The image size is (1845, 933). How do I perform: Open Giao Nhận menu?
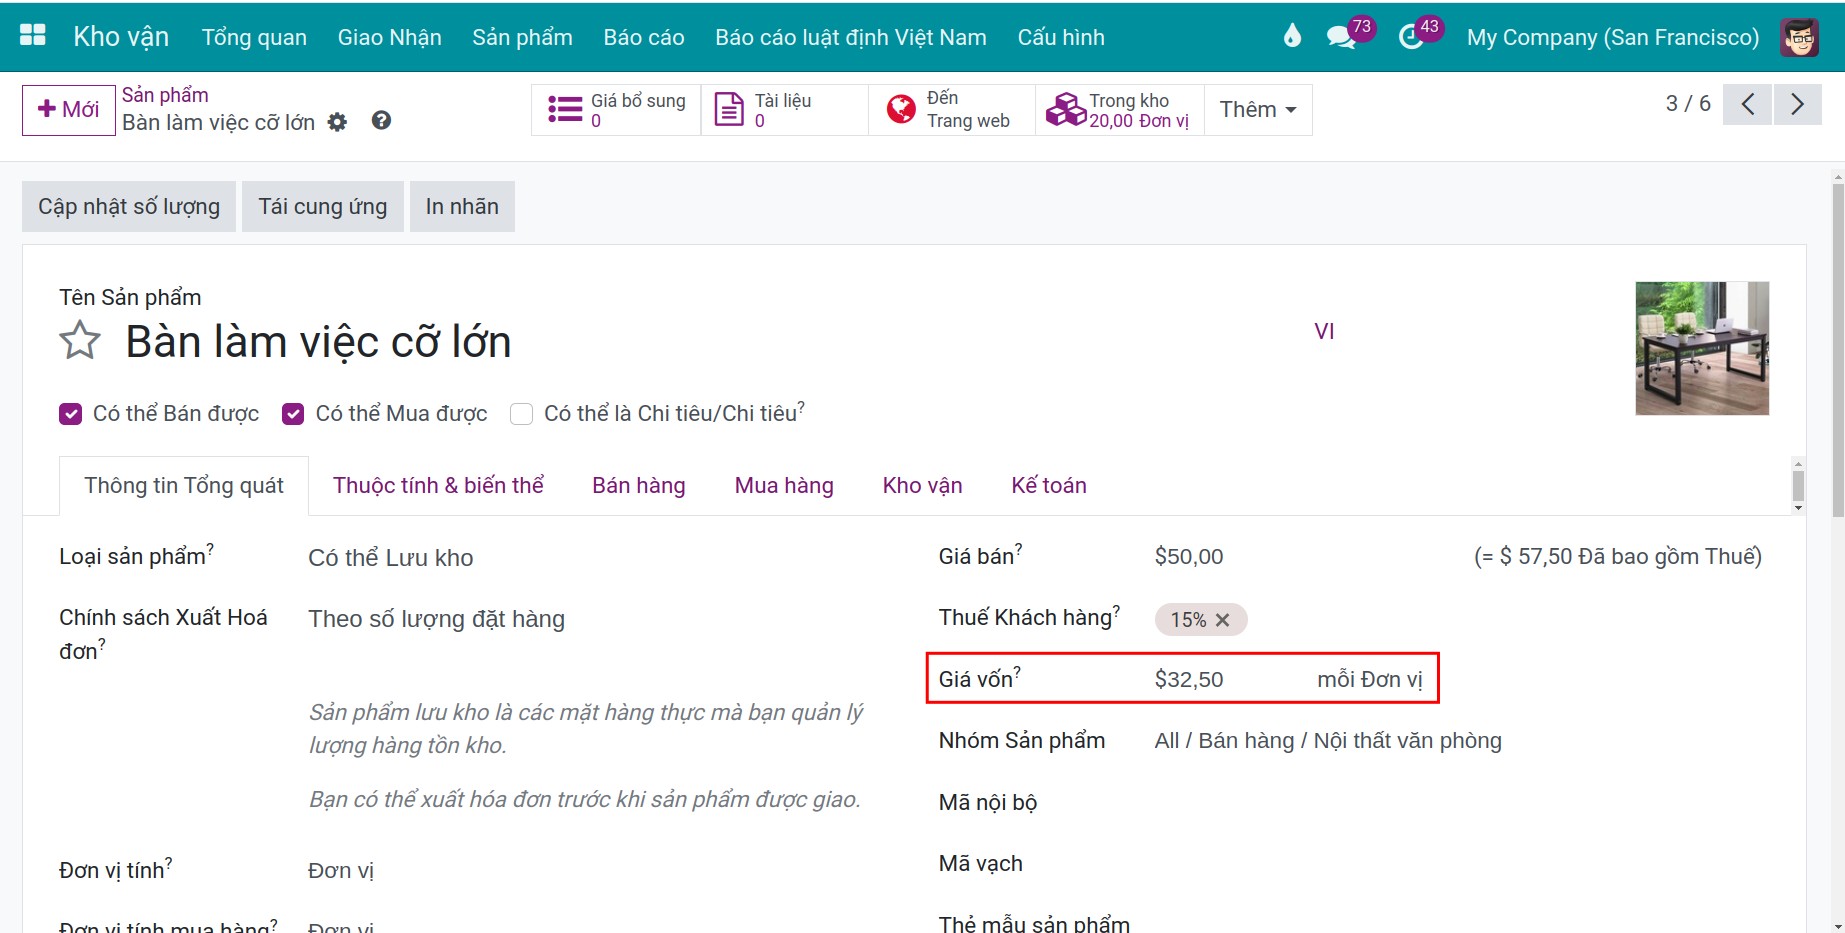(x=389, y=37)
